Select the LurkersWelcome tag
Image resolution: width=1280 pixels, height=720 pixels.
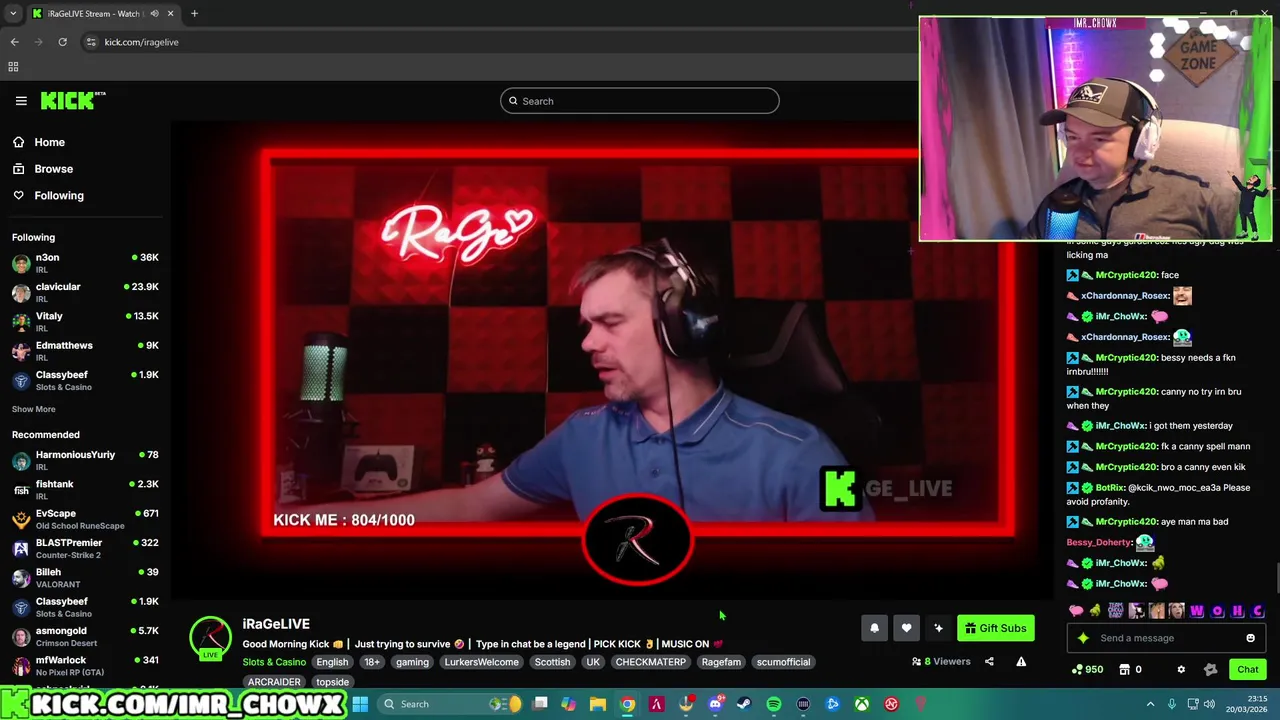pyautogui.click(x=482, y=662)
